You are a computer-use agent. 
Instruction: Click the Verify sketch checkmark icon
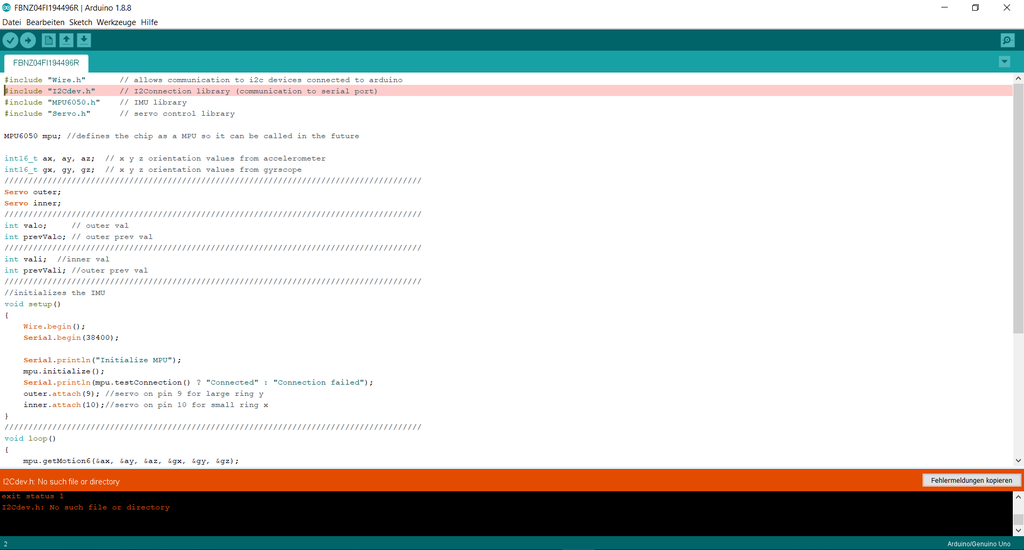pos(10,40)
